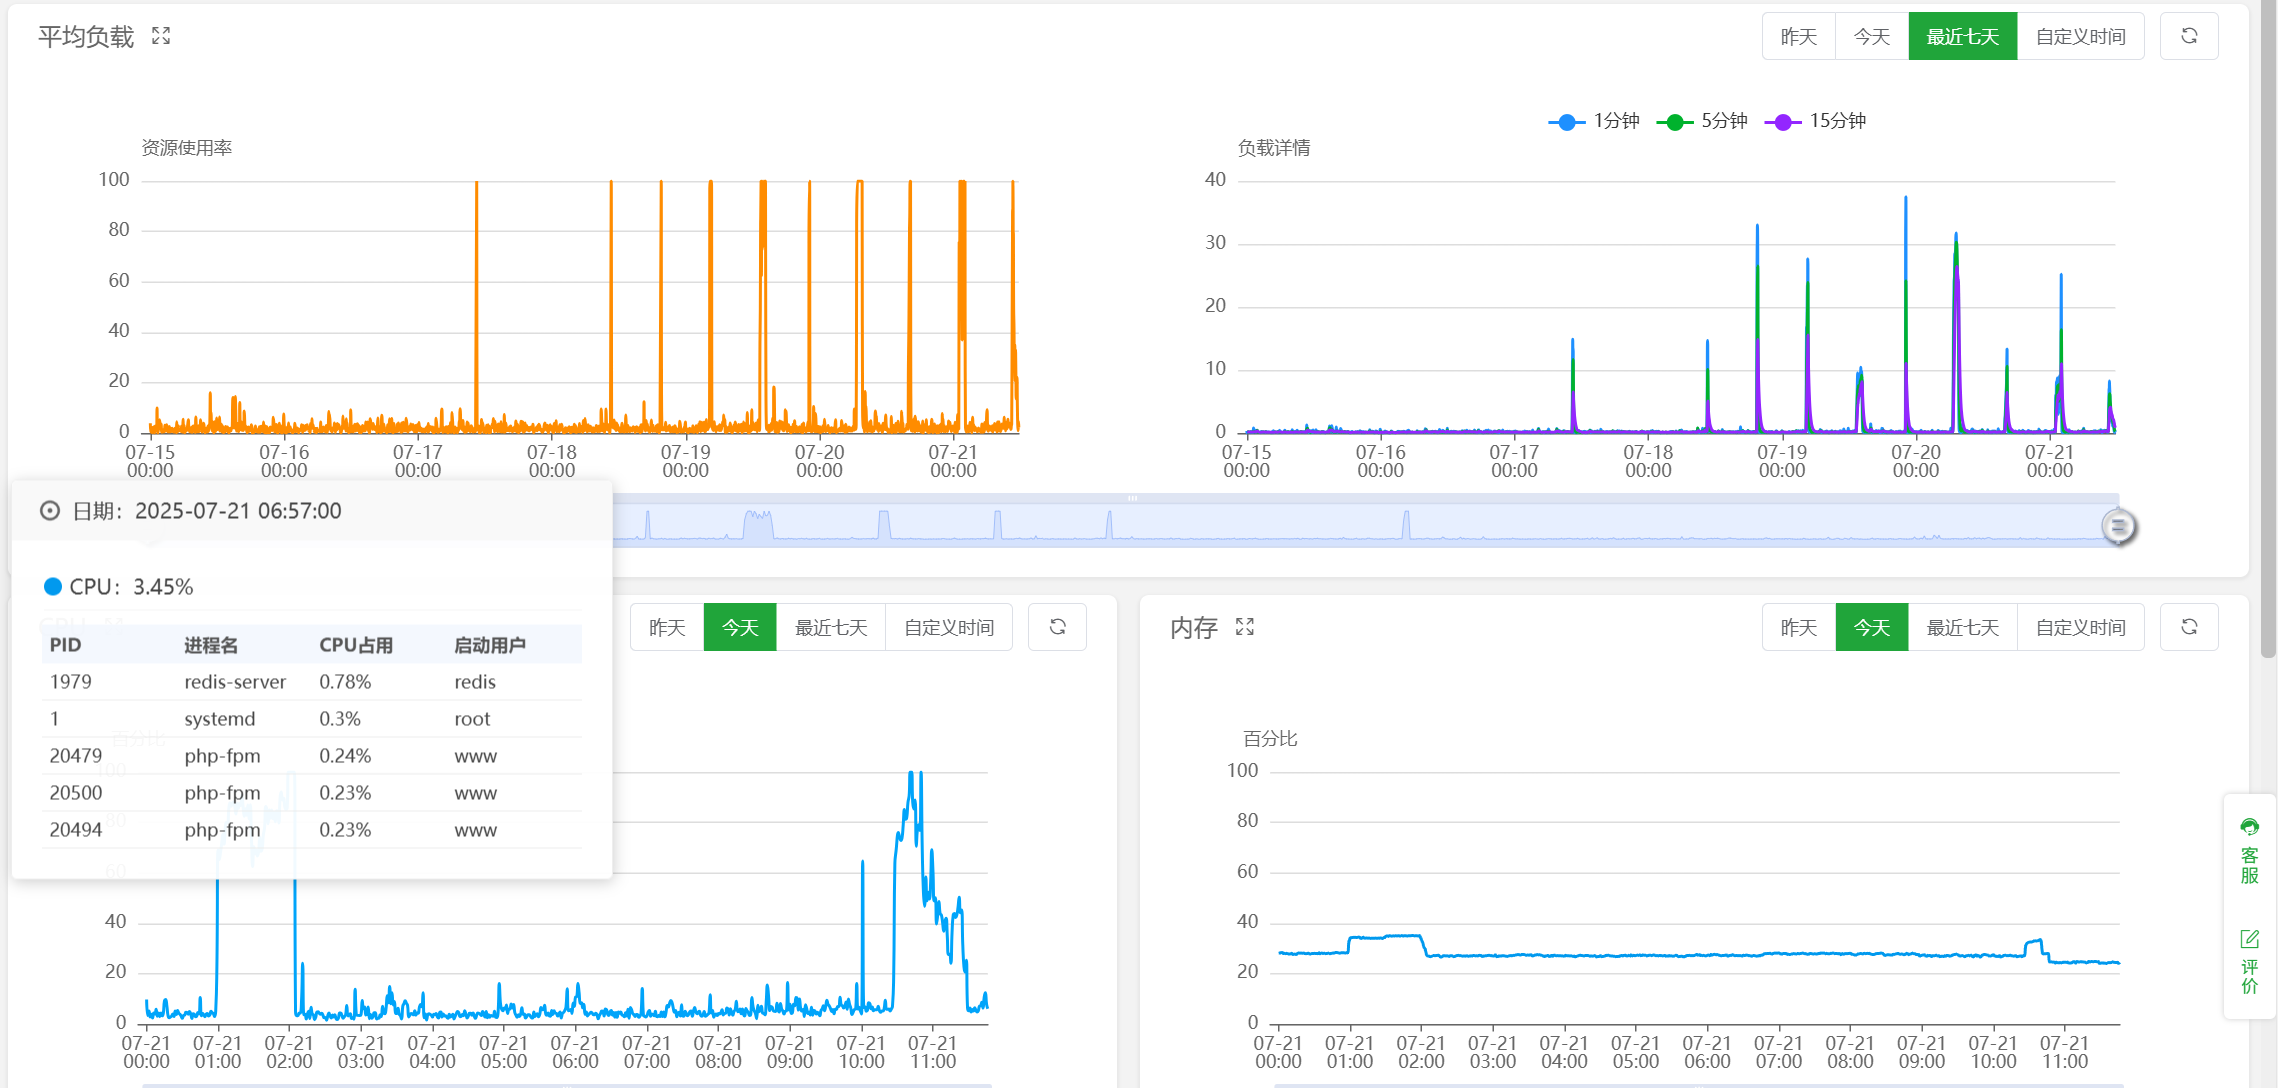The image size is (2278, 1088).
Task: Open 自定义时间 in the CPU panel
Action: point(948,627)
